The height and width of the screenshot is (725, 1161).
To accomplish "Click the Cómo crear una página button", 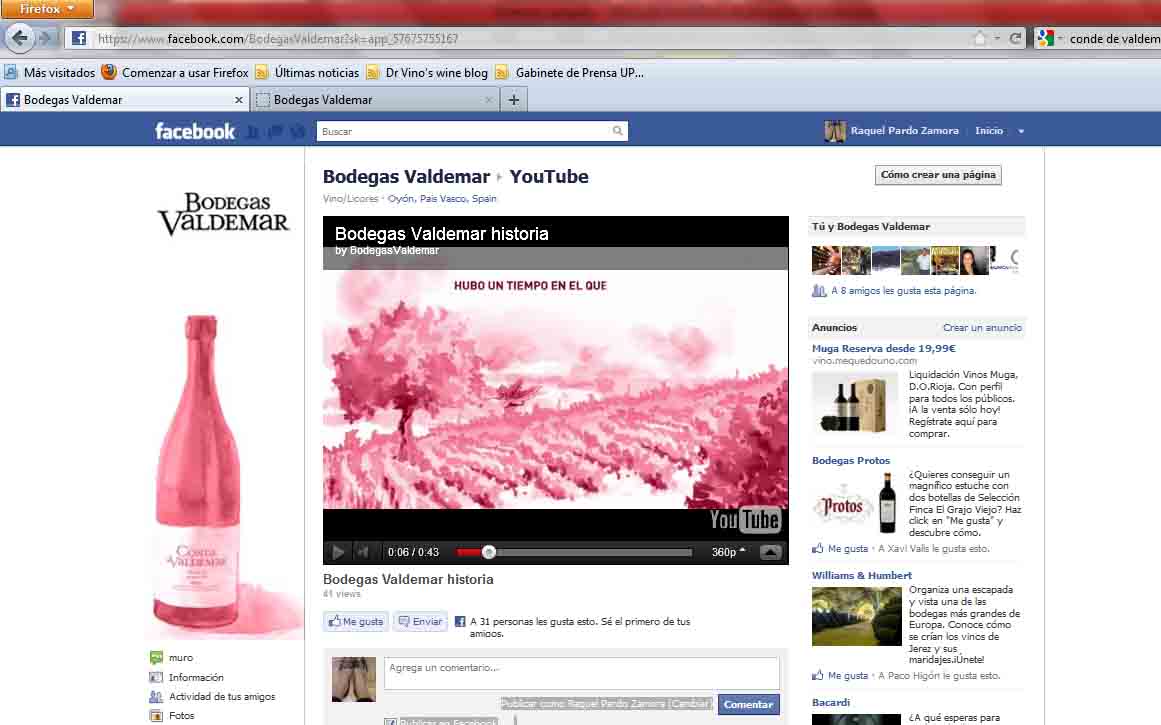I will [x=938, y=175].
